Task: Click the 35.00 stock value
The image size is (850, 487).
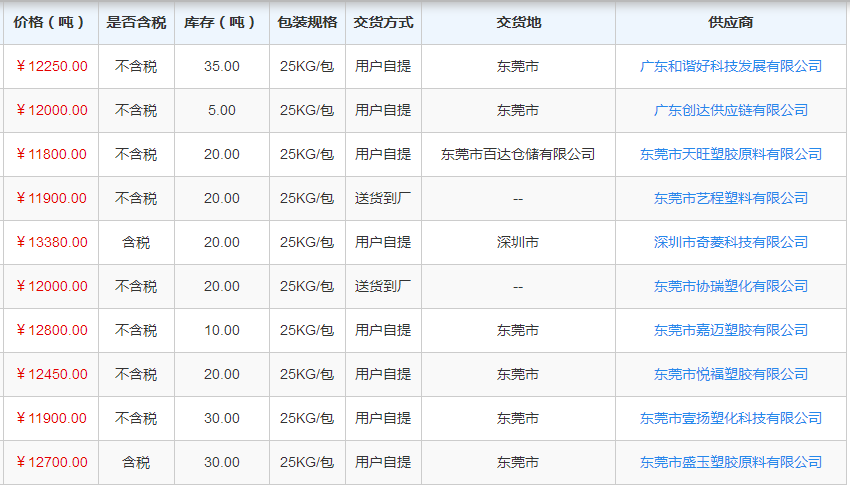Action: click(x=222, y=66)
